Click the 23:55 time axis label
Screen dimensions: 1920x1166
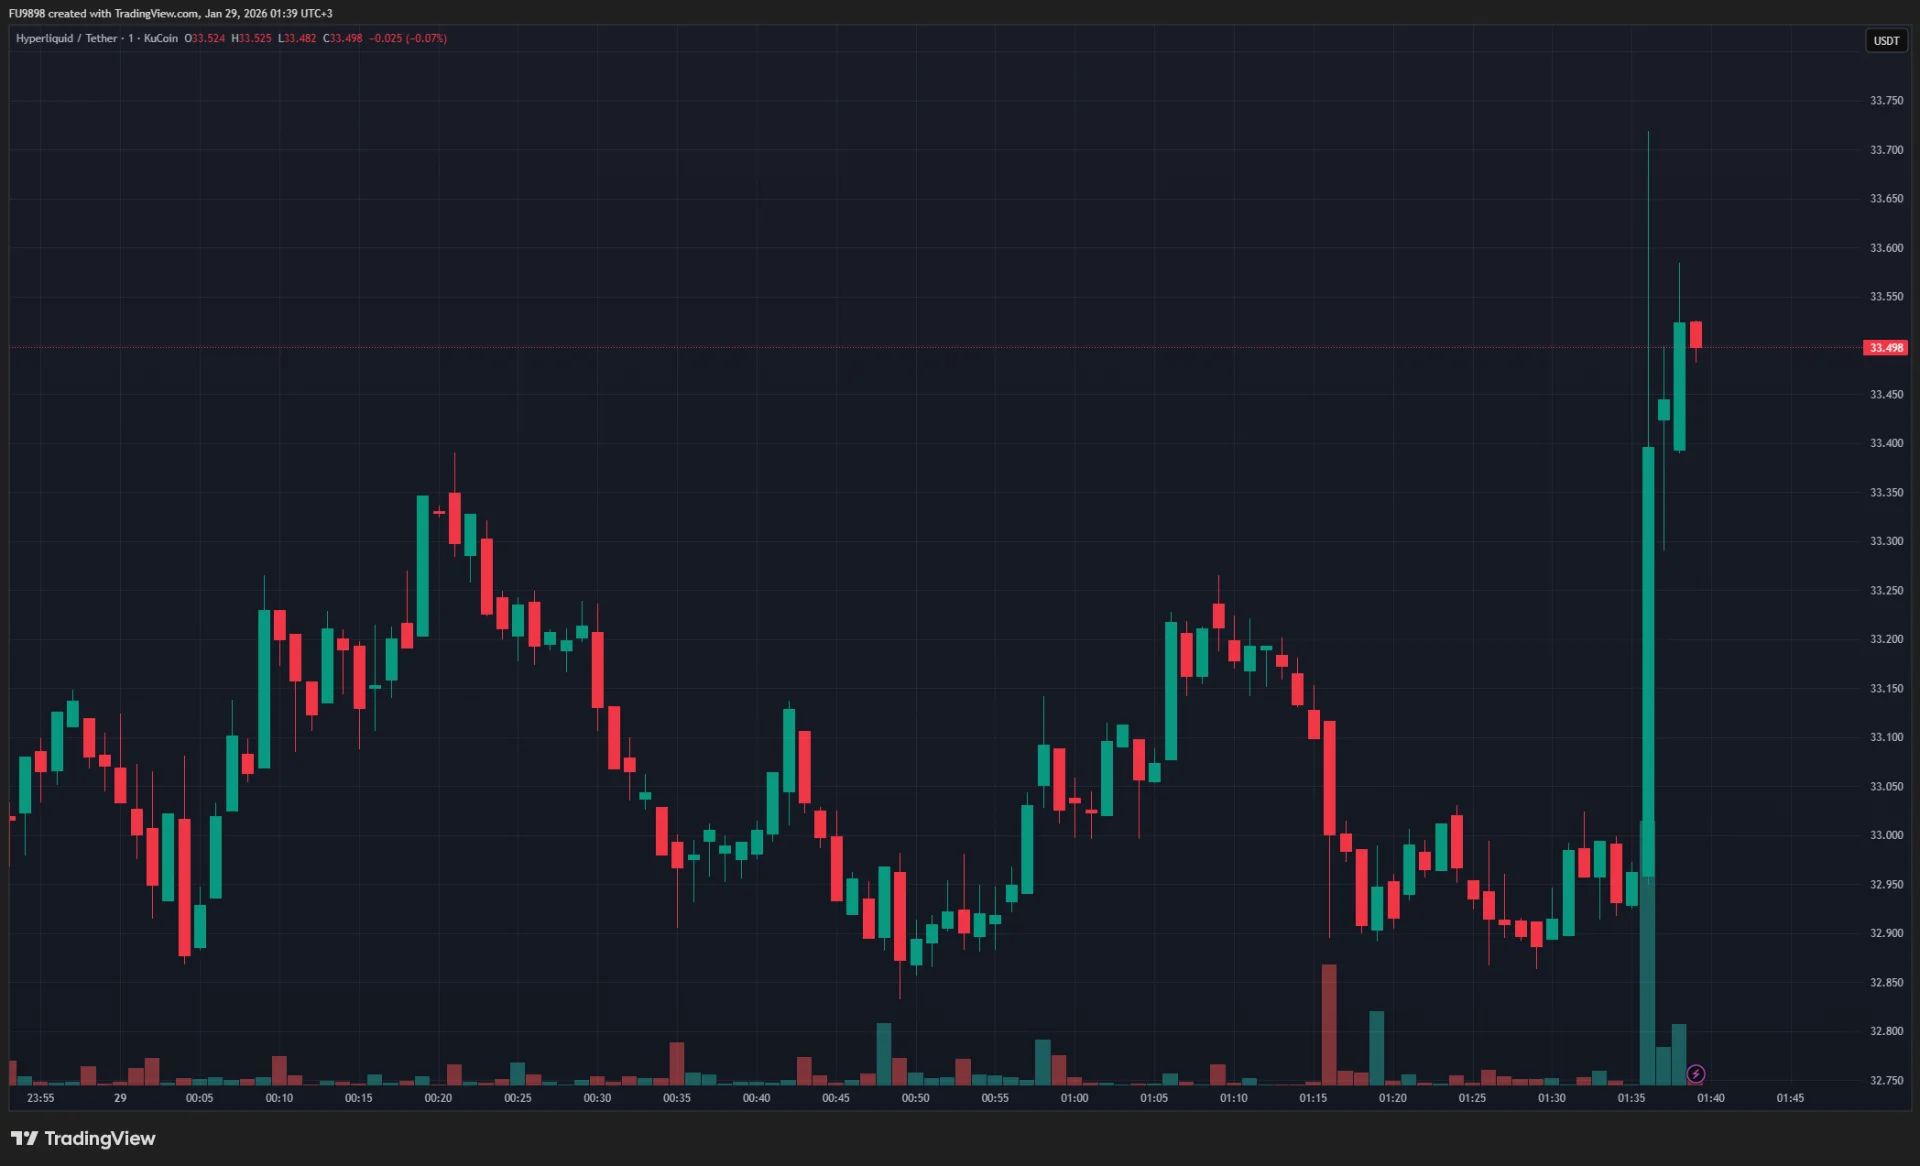pyautogui.click(x=40, y=1098)
